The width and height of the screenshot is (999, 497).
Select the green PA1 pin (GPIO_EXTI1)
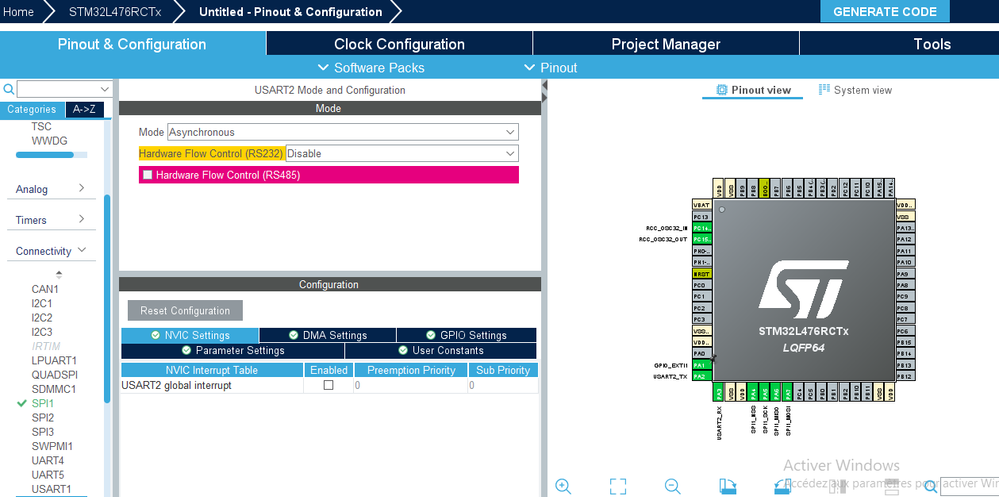[701, 365]
